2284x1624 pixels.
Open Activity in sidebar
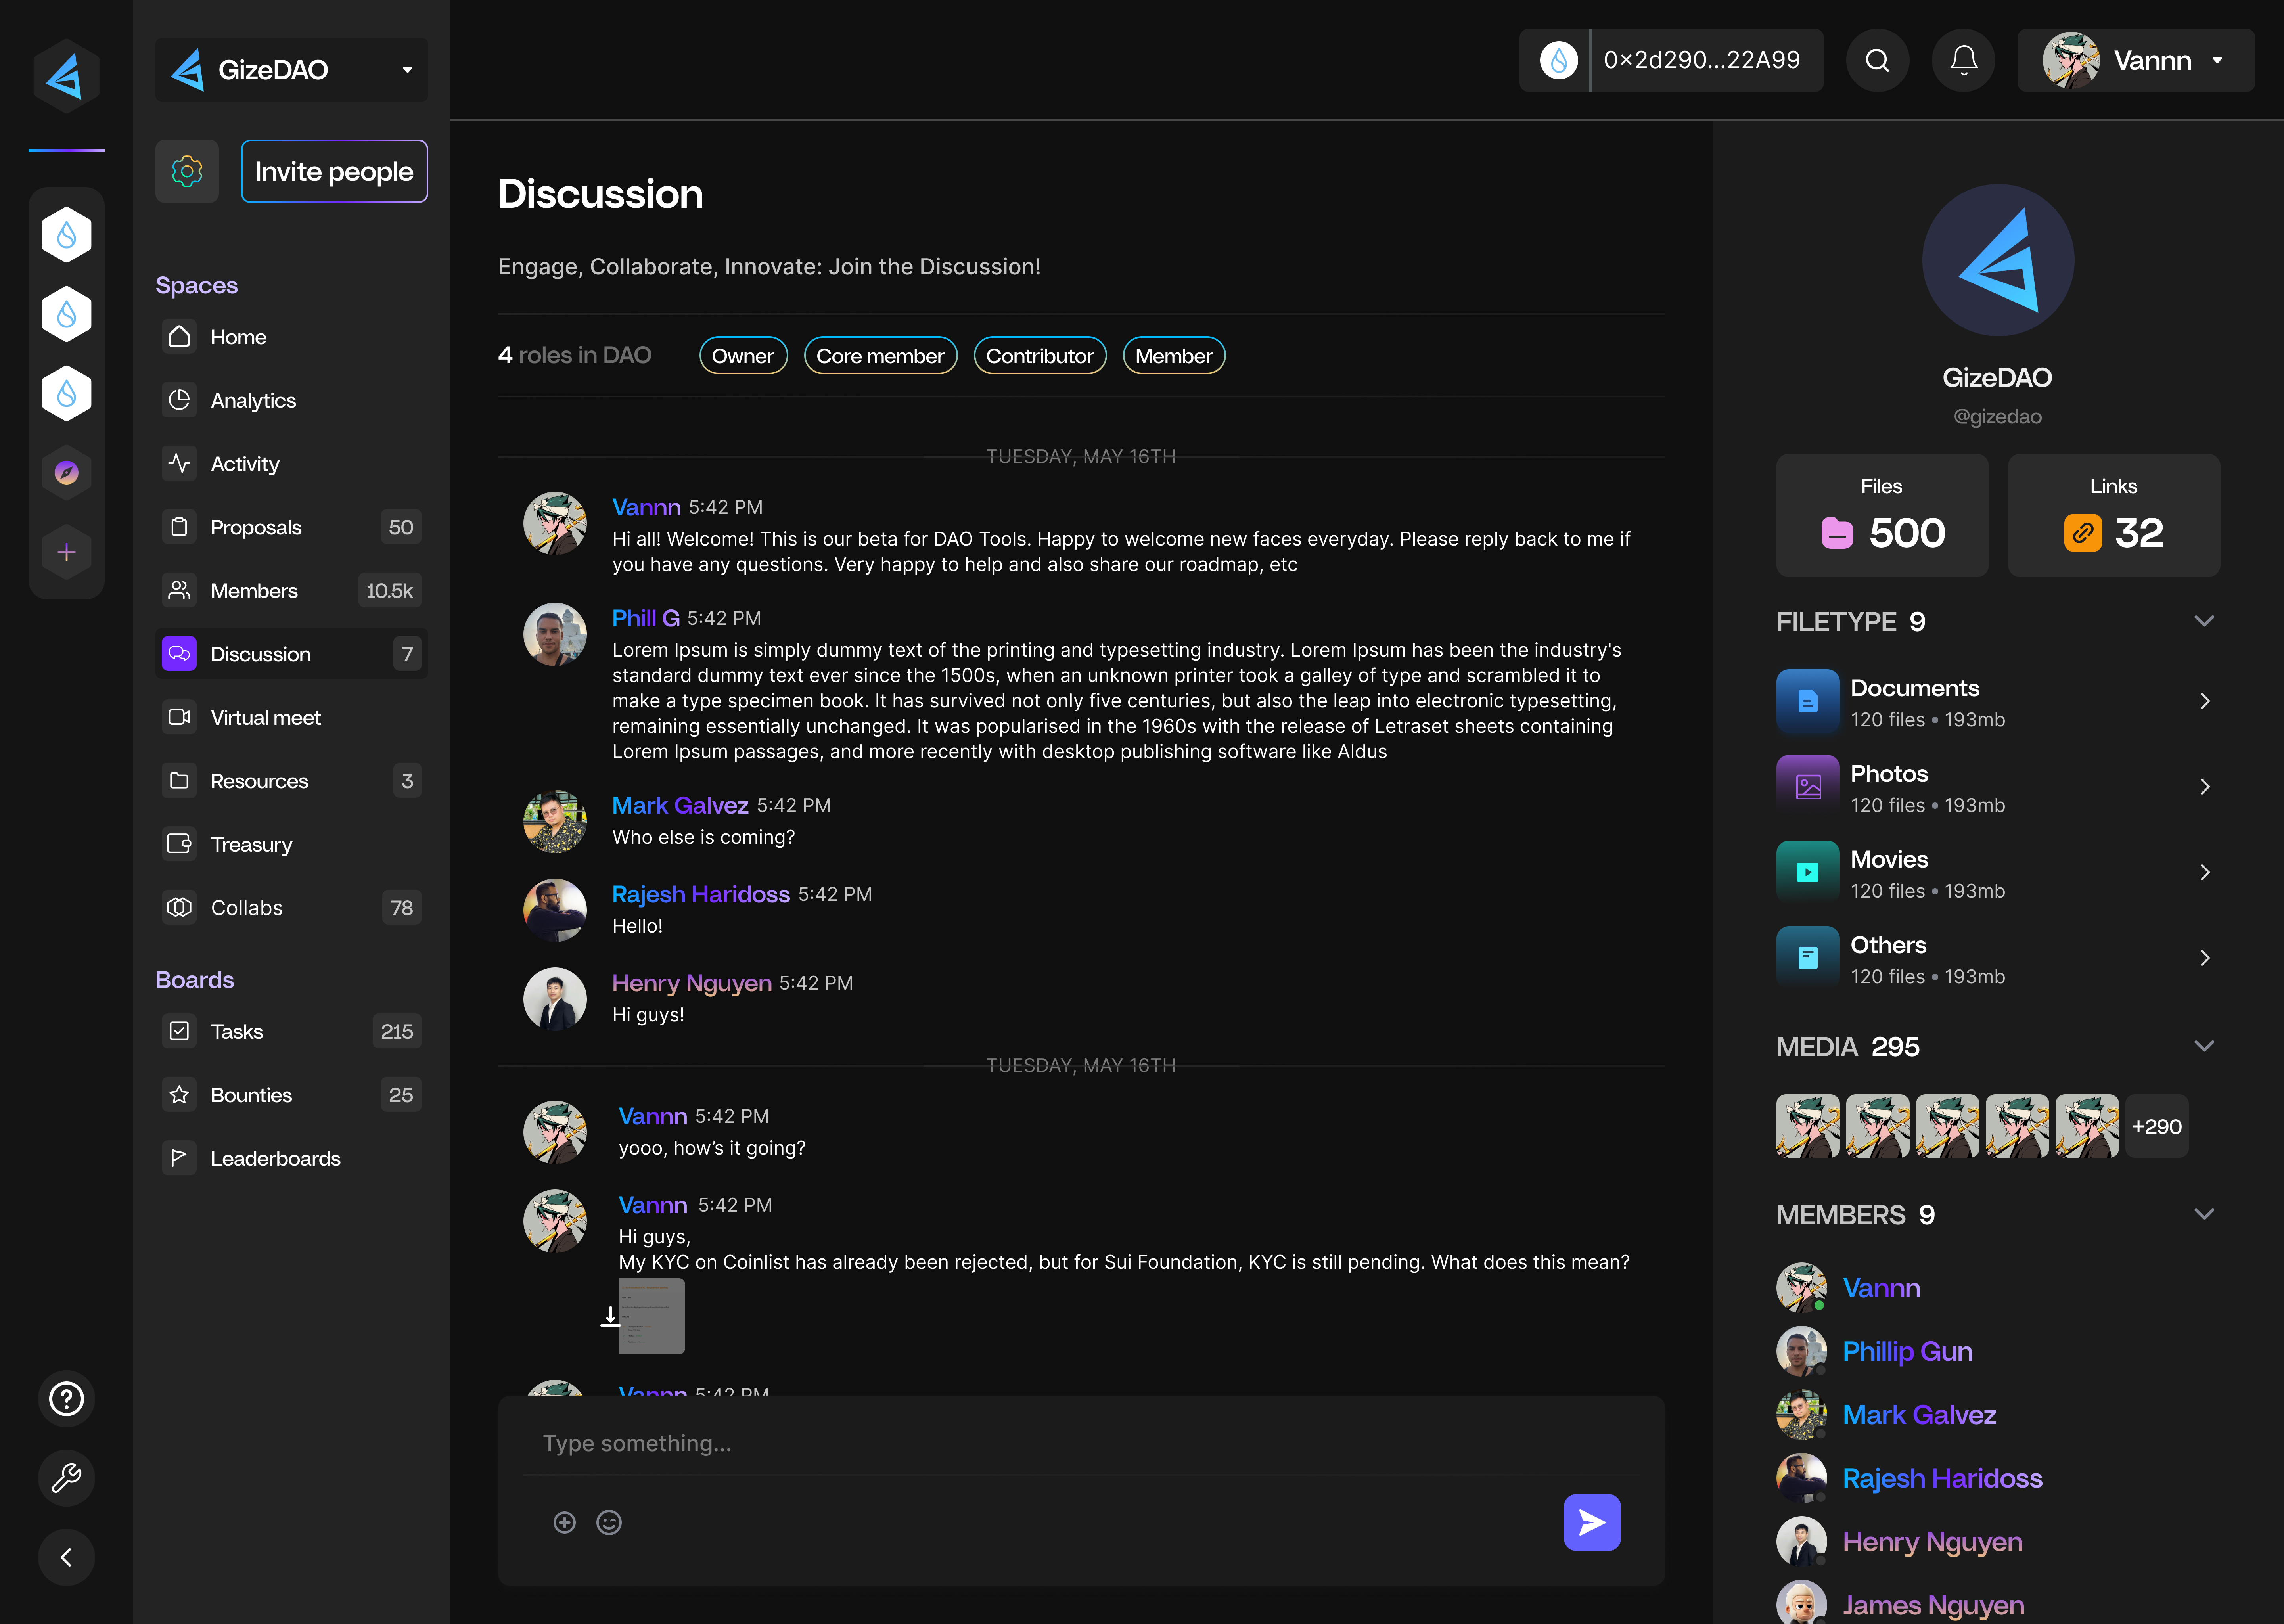pyautogui.click(x=291, y=464)
